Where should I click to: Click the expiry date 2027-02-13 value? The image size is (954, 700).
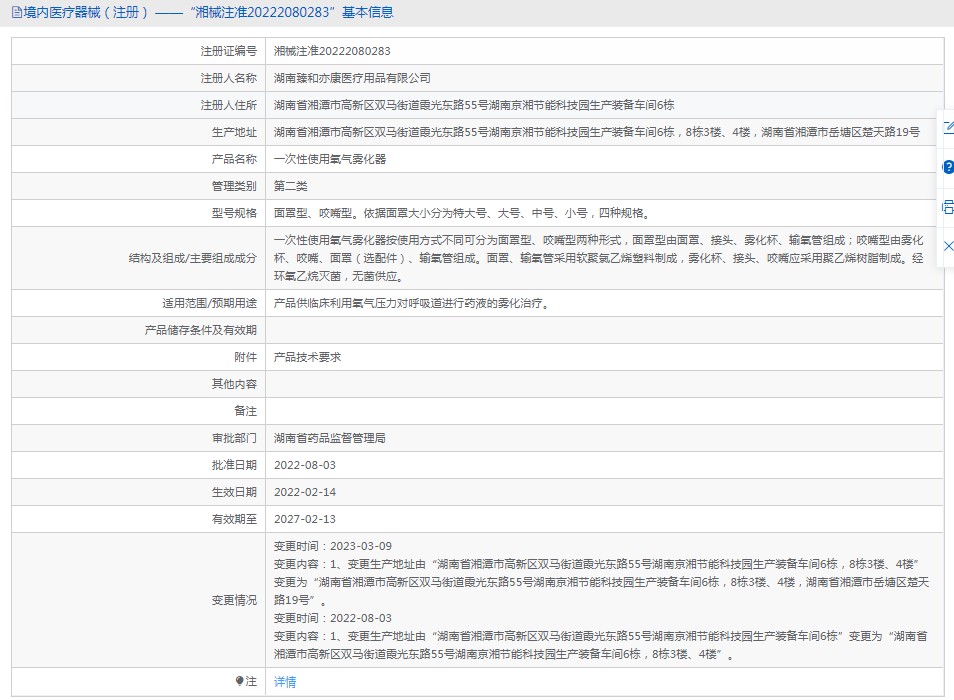305,519
